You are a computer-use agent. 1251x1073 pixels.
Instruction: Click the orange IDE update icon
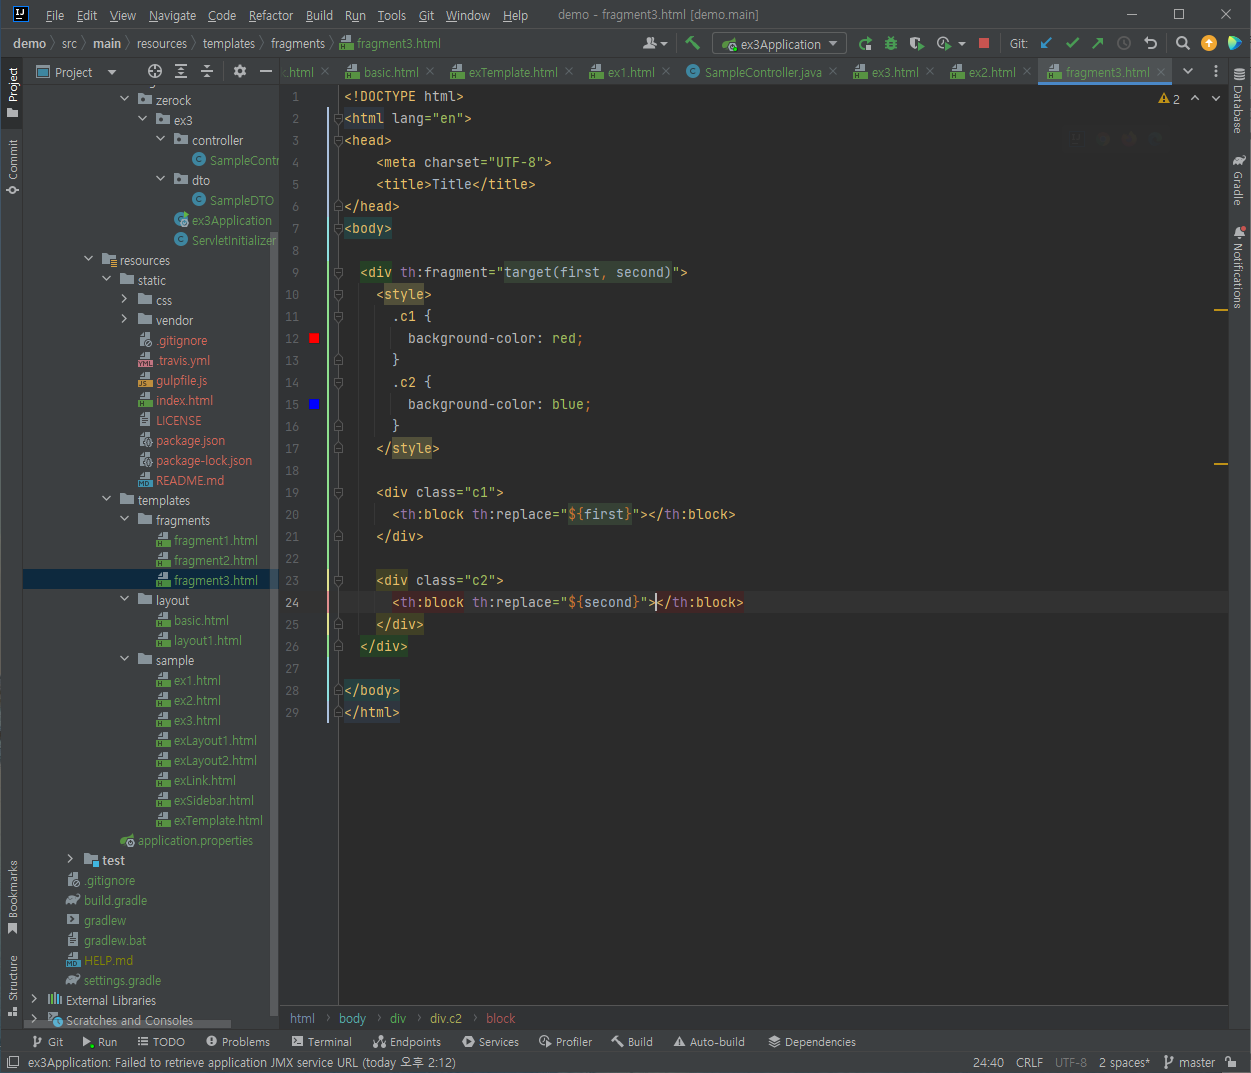coord(1209,43)
